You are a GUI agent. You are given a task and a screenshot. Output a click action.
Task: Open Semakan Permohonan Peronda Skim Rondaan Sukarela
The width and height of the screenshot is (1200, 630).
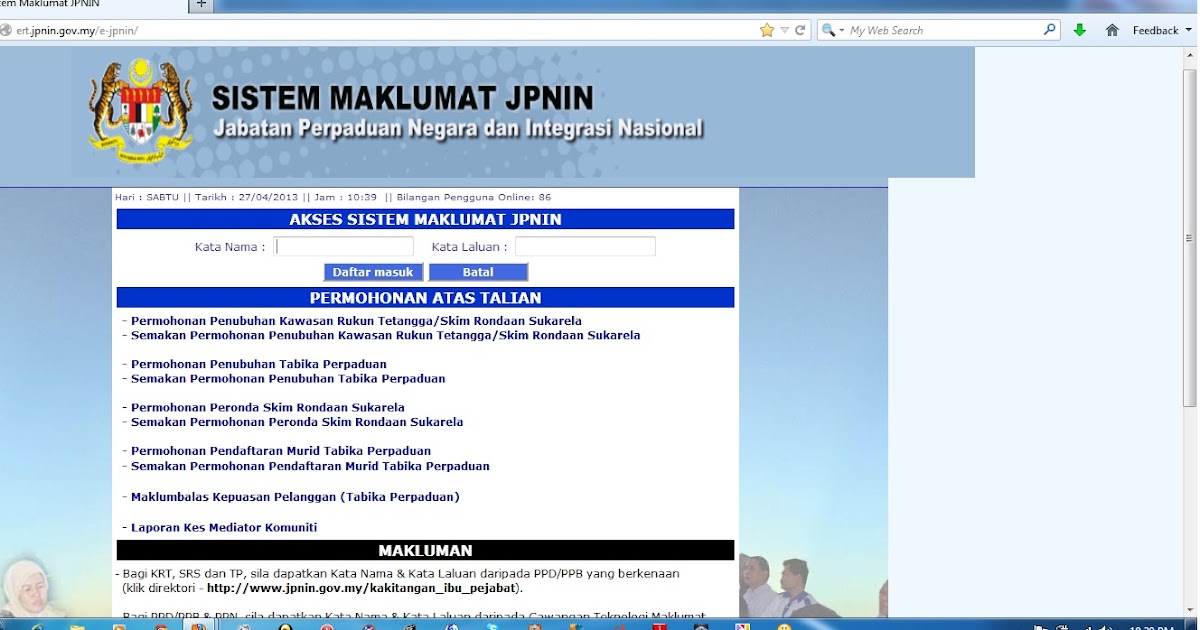297,422
